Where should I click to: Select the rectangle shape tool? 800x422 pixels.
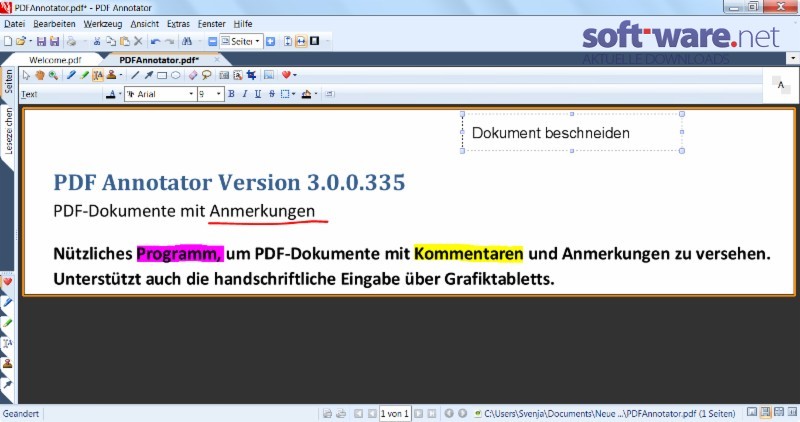tap(162, 76)
